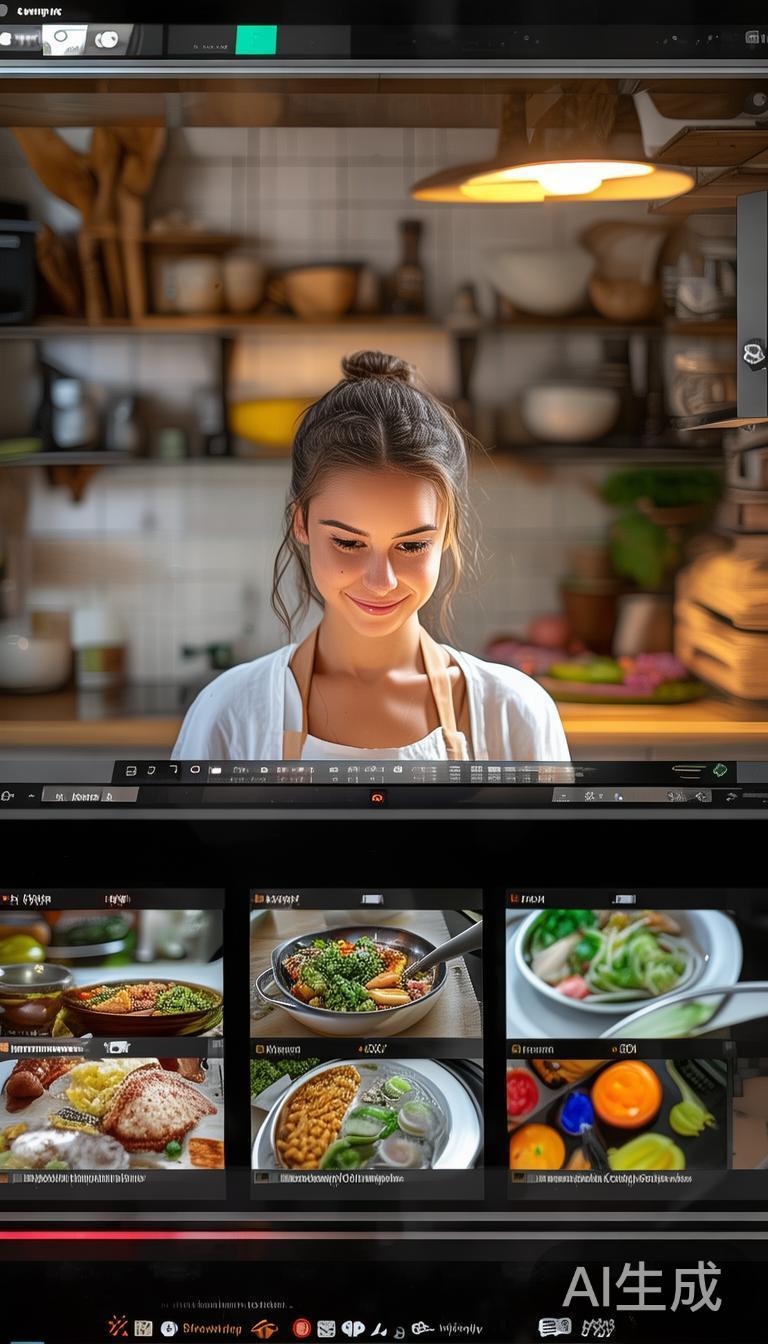
Task: Click the badge in the salad pan thumbnail header
Action: click(371, 899)
